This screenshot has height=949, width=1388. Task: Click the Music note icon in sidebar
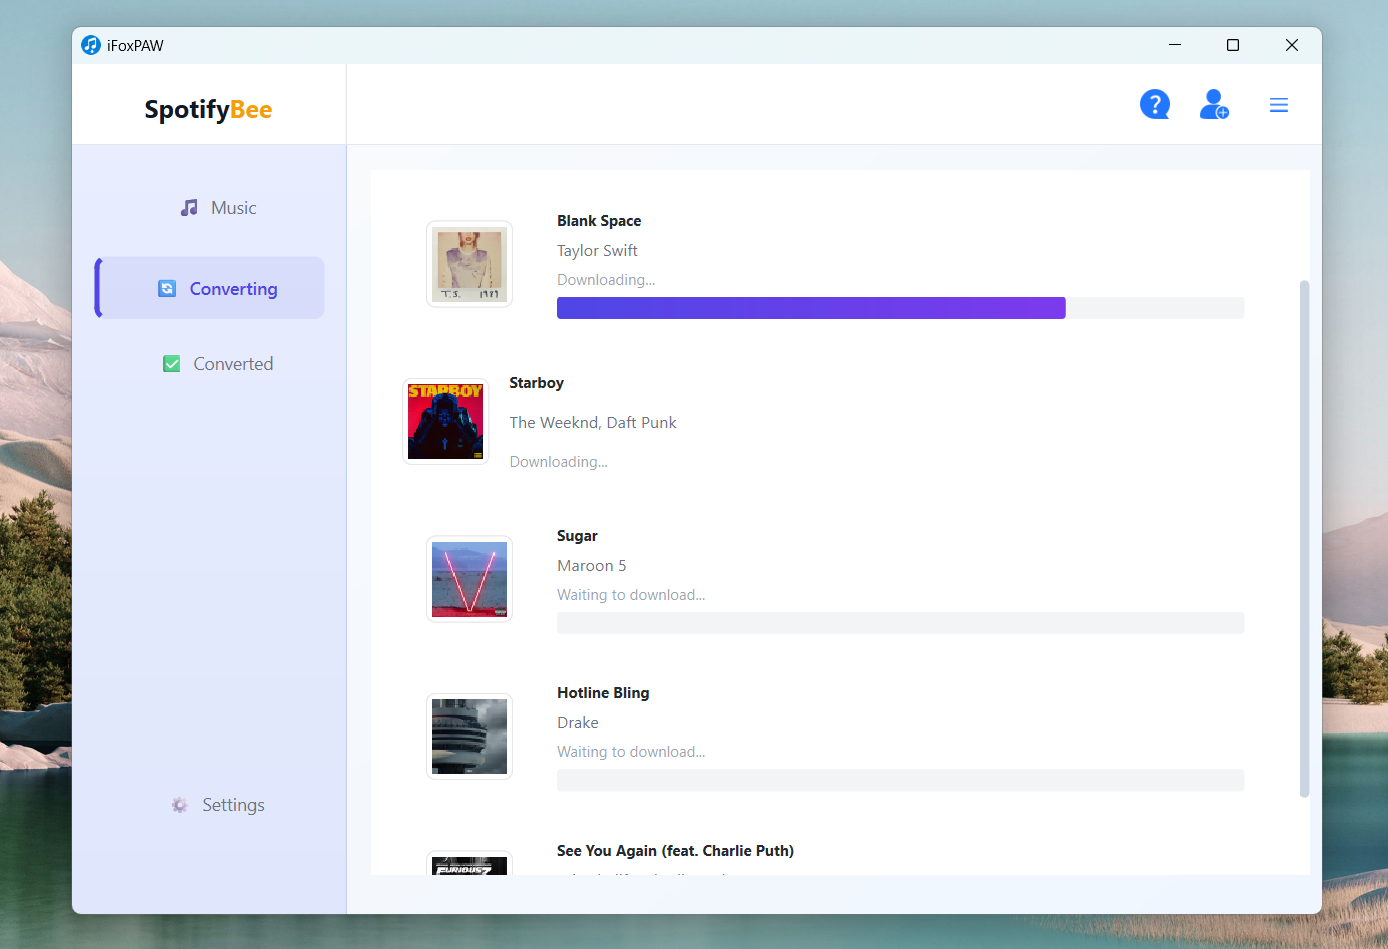click(x=189, y=208)
